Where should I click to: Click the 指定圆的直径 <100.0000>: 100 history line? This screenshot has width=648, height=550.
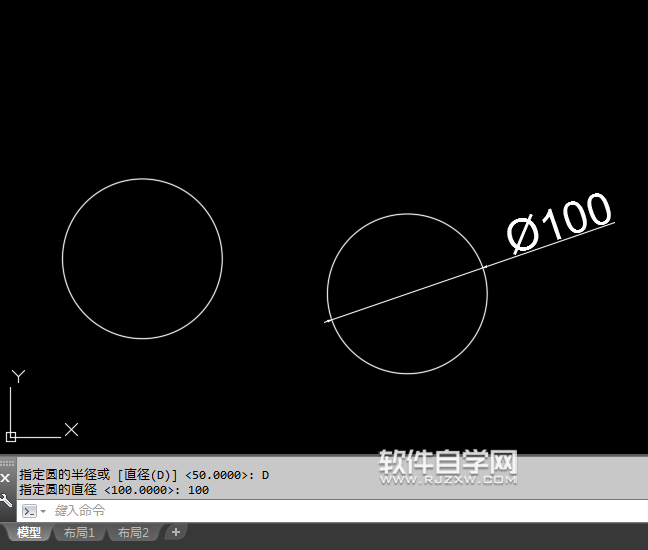click(114, 490)
